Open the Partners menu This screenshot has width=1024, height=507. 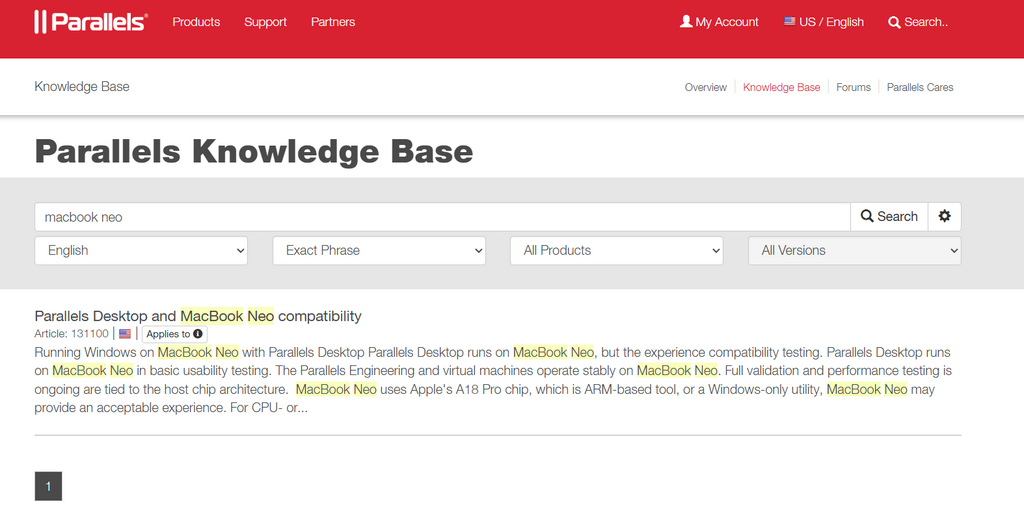pos(333,22)
